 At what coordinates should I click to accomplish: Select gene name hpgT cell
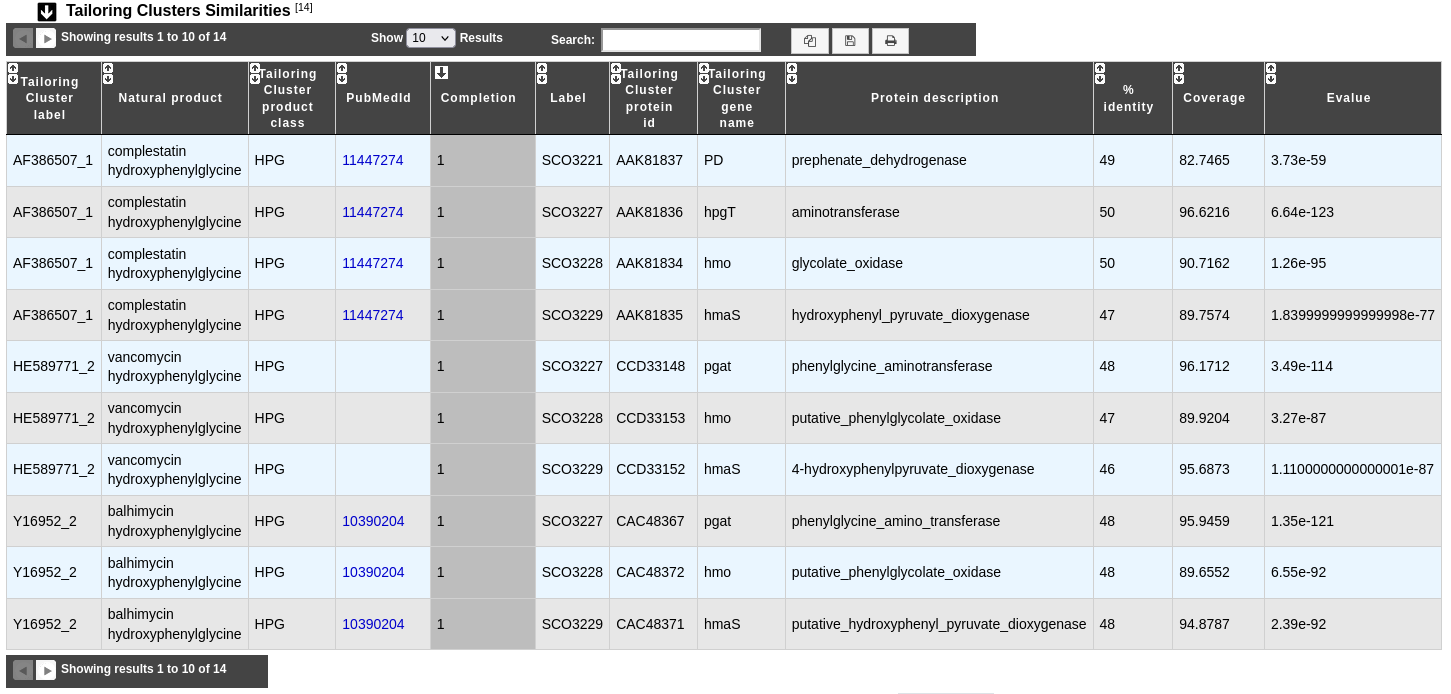pyautogui.click(x=741, y=212)
